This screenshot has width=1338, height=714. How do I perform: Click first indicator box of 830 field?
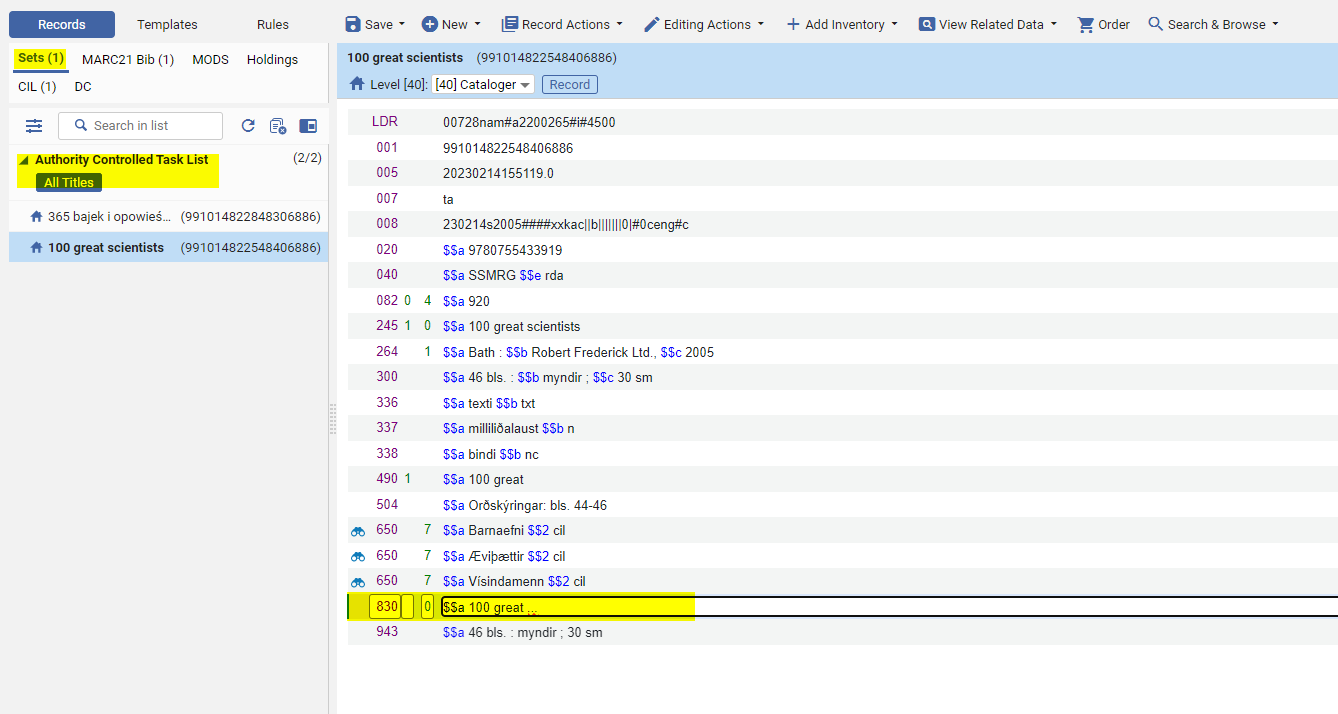[x=408, y=607]
